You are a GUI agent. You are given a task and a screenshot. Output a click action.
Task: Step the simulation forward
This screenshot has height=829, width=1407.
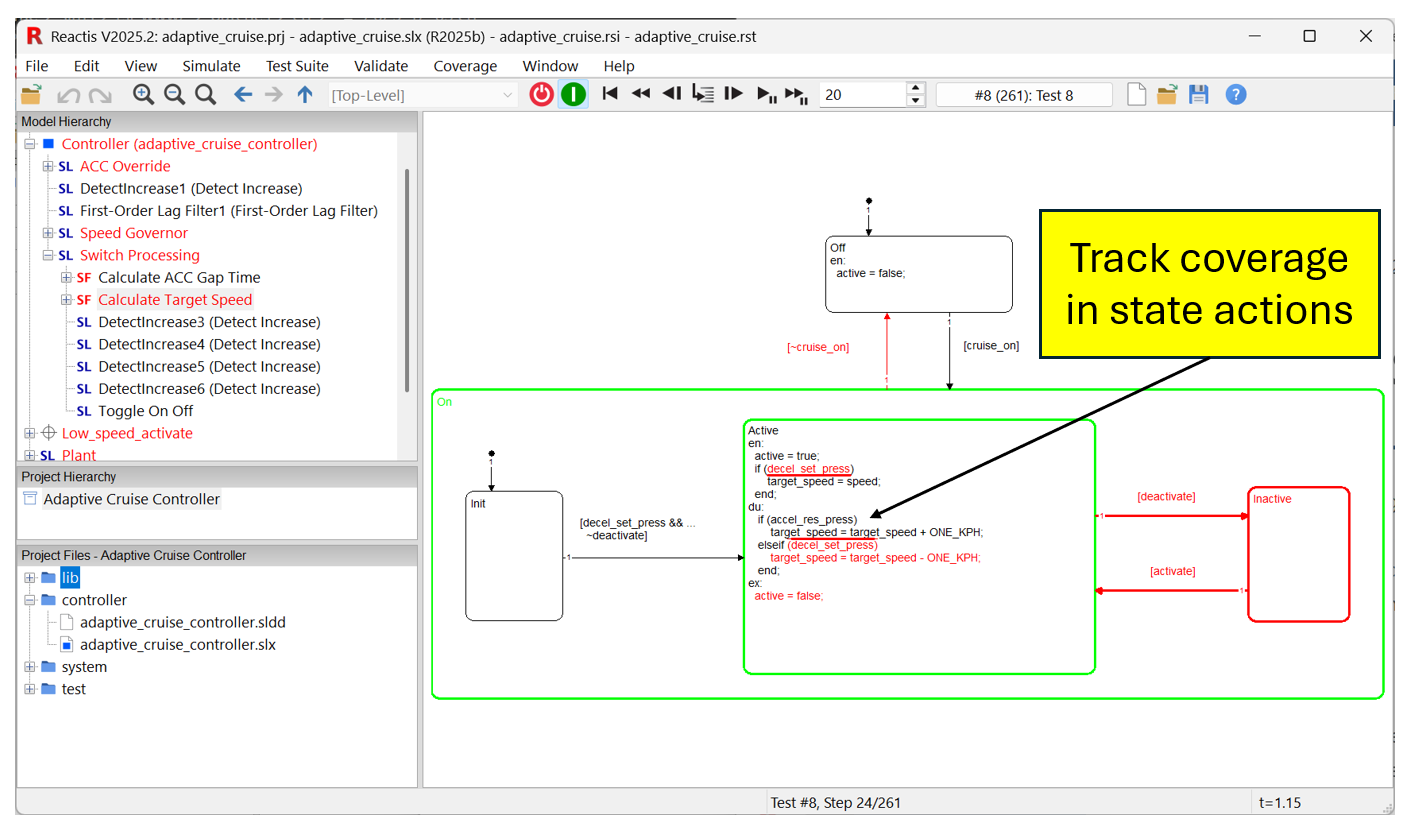[x=733, y=93]
